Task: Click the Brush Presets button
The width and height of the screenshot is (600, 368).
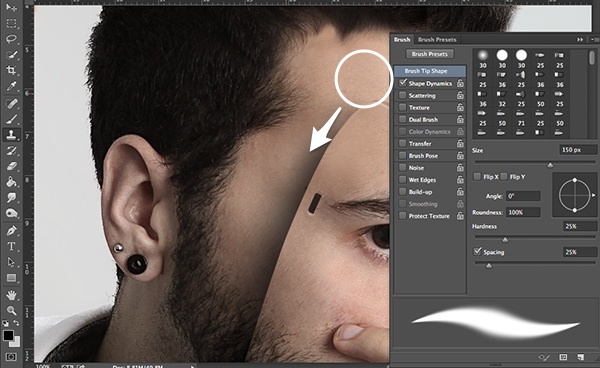Action: click(430, 54)
